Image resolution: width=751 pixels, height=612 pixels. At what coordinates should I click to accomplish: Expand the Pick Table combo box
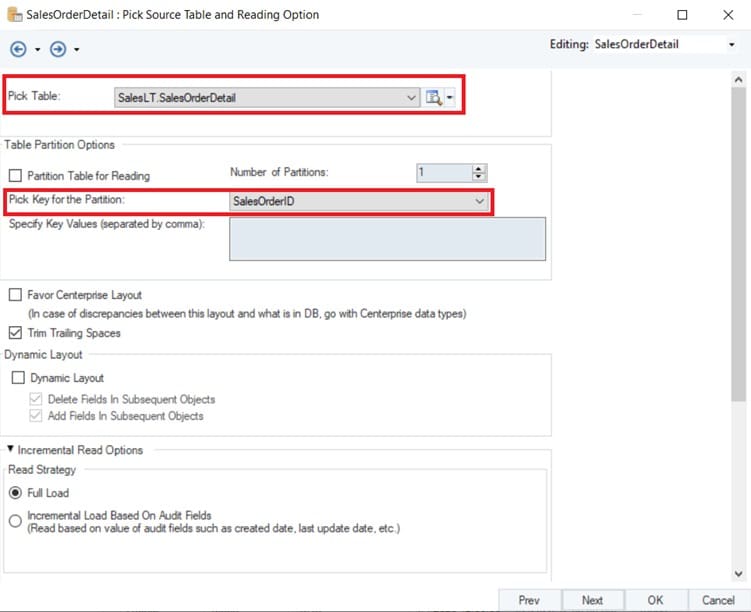click(x=411, y=98)
